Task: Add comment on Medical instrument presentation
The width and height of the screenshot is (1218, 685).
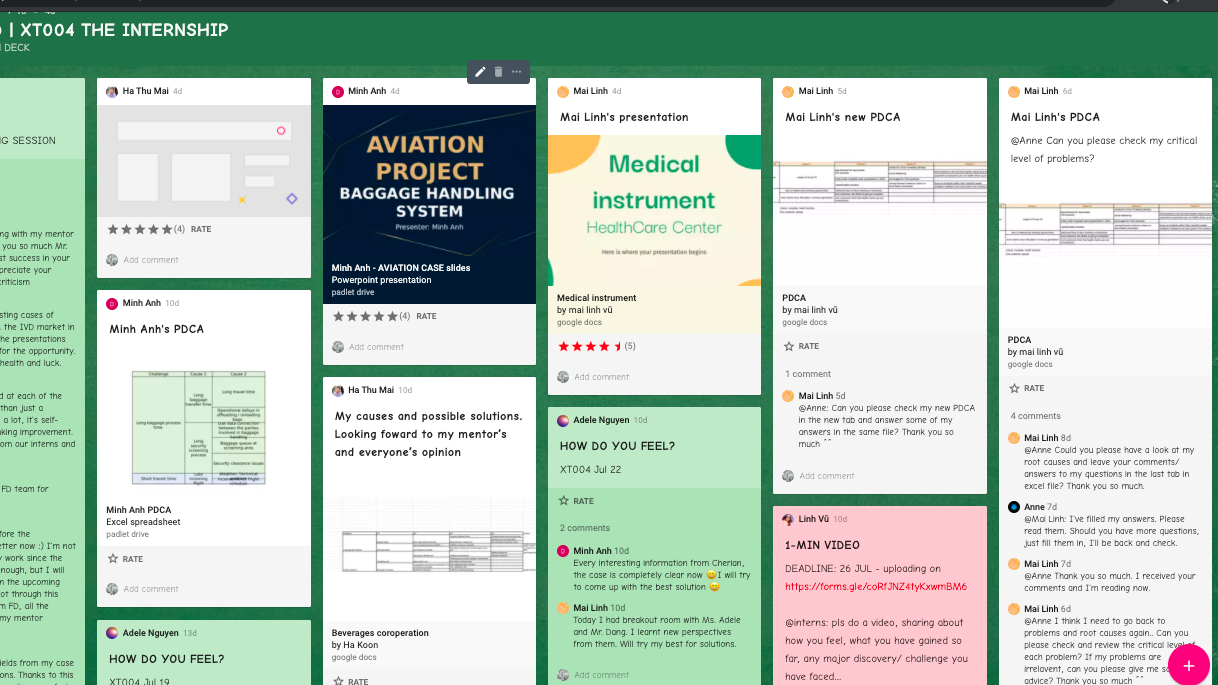Action: [x=601, y=377]
